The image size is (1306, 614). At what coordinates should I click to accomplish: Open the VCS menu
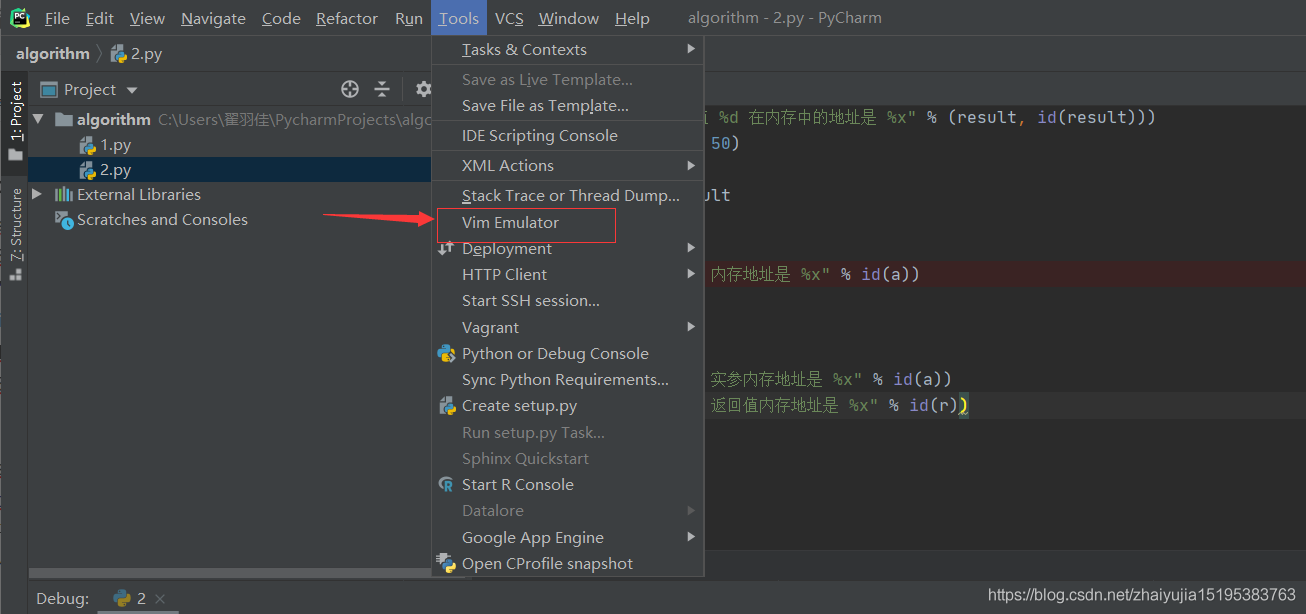click(509, 19)
